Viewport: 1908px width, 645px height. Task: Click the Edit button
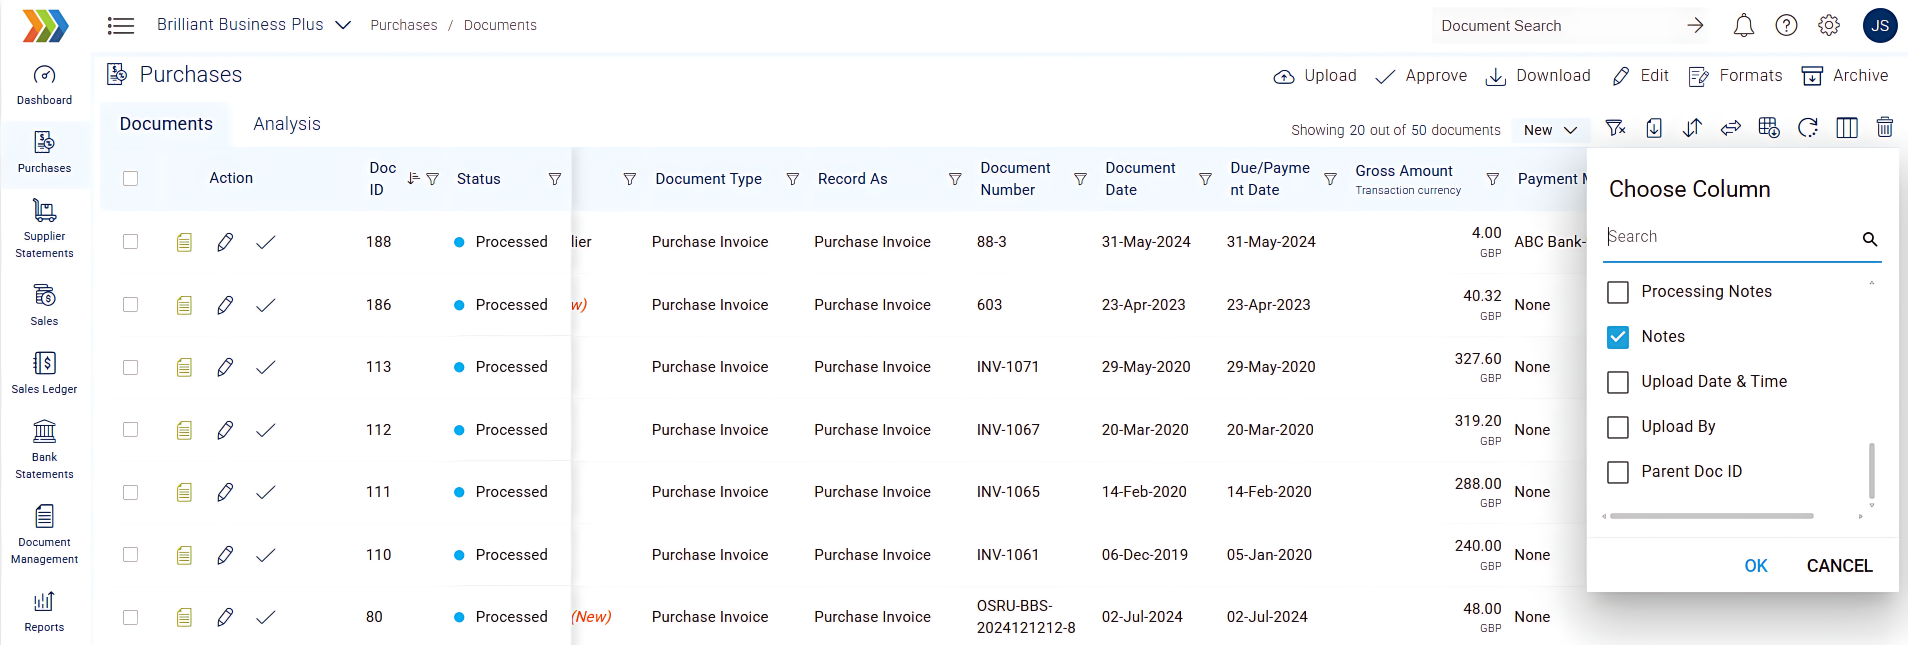coord(1640,76)
